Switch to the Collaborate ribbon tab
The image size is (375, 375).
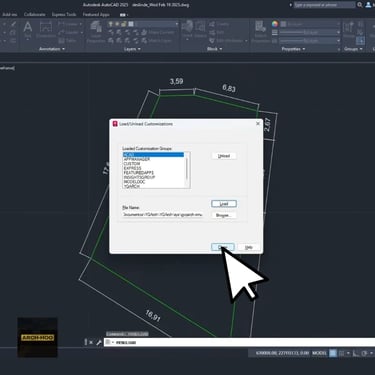pos(34,14)
